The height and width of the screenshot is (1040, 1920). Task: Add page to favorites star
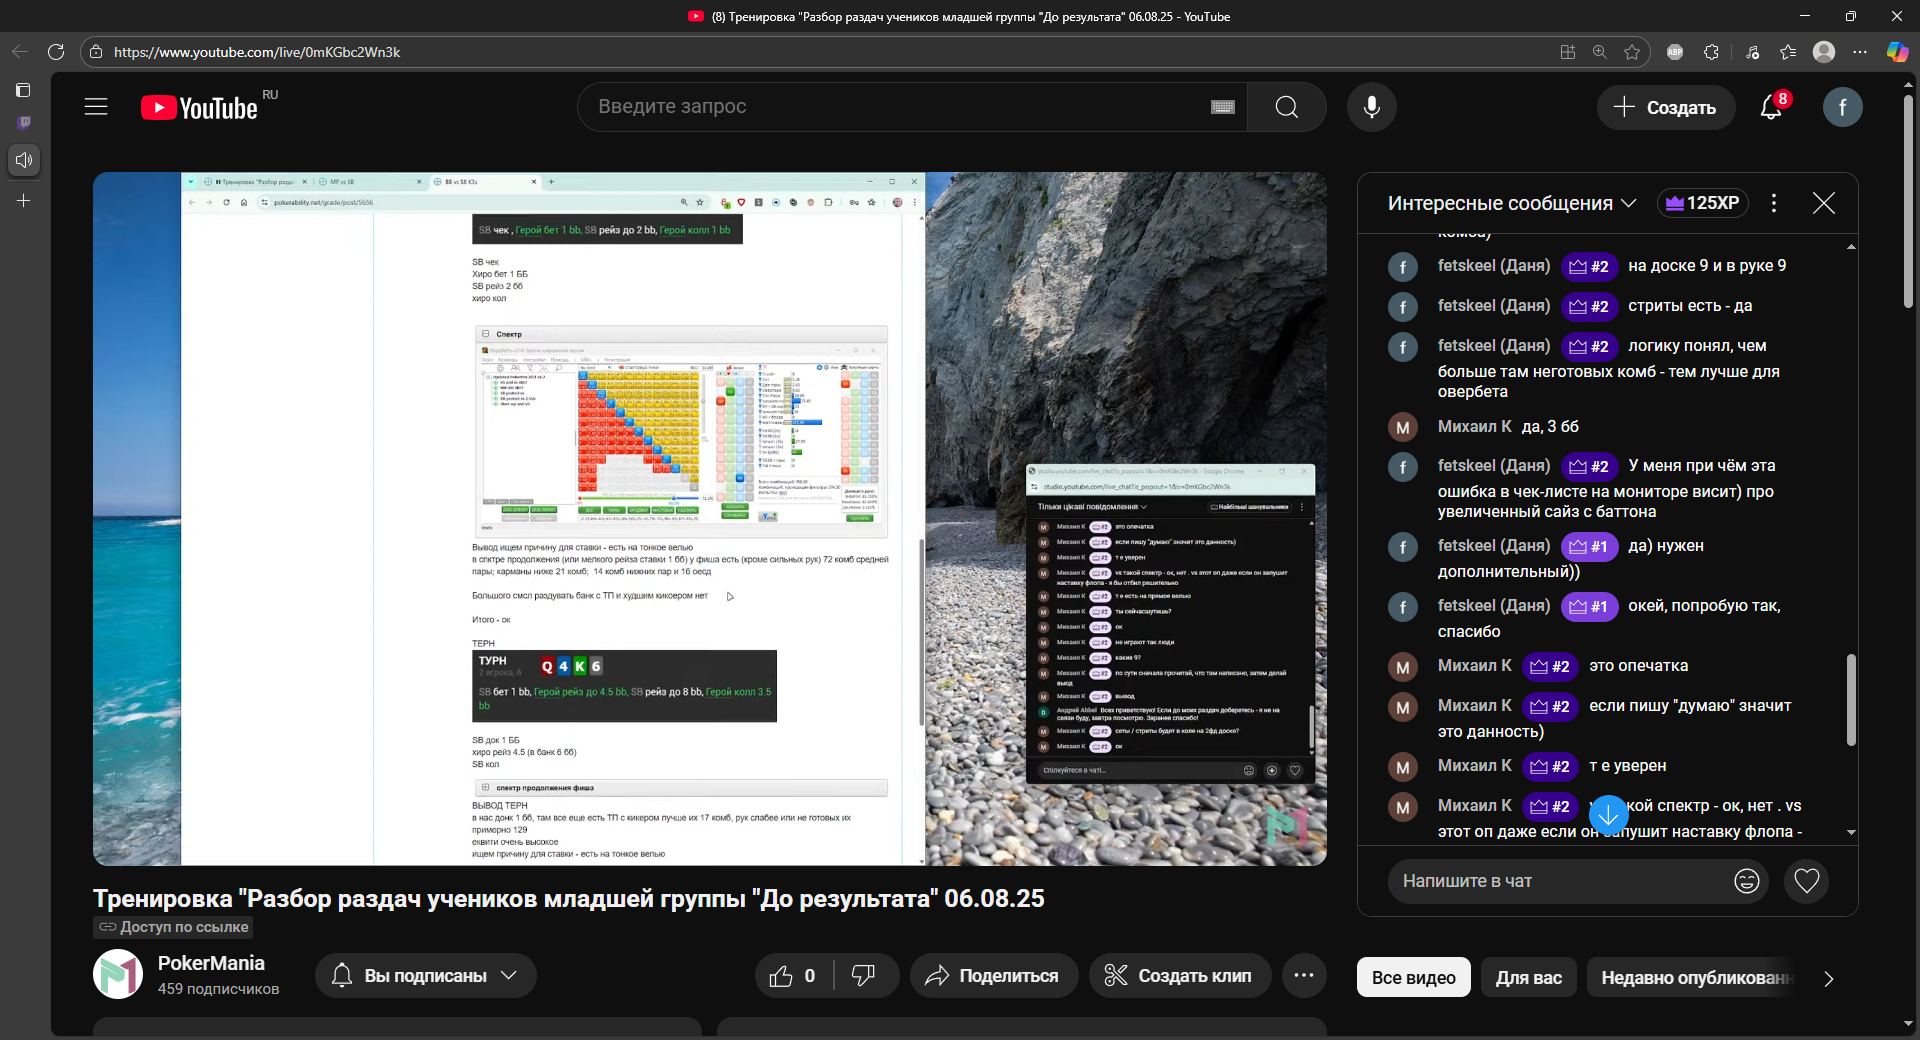click(1632, 52)
